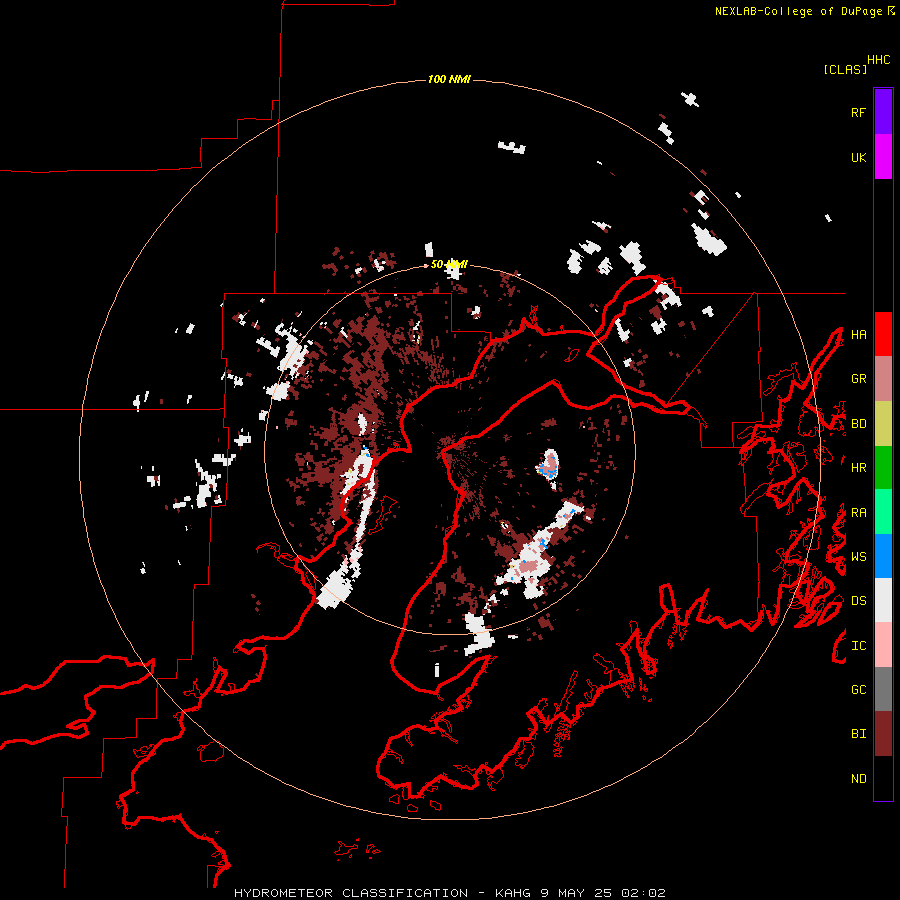Select the IC pink legend block

pyautogui.click(x=883, y=645)
